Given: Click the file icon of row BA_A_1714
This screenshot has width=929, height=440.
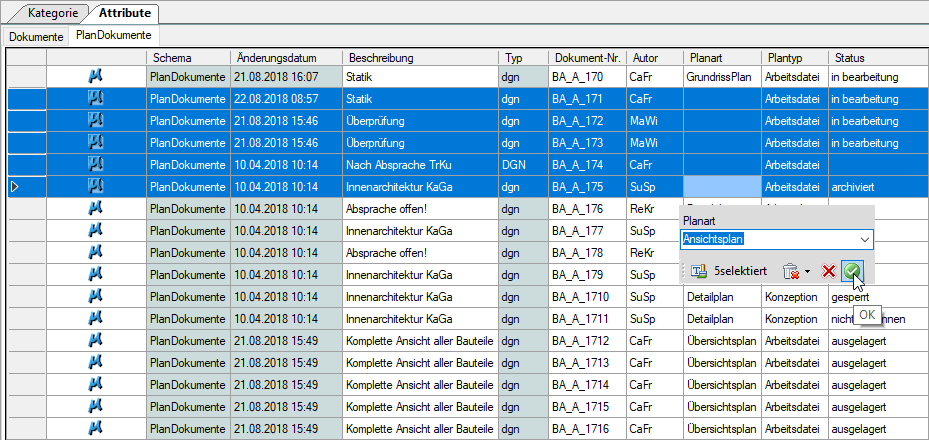Looking at the screenshot, I should click(95, 384).
